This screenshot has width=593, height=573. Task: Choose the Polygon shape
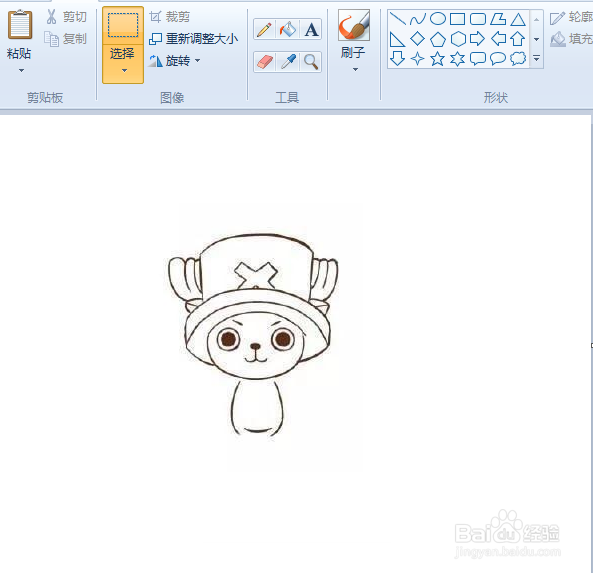(x=498, y=19)
